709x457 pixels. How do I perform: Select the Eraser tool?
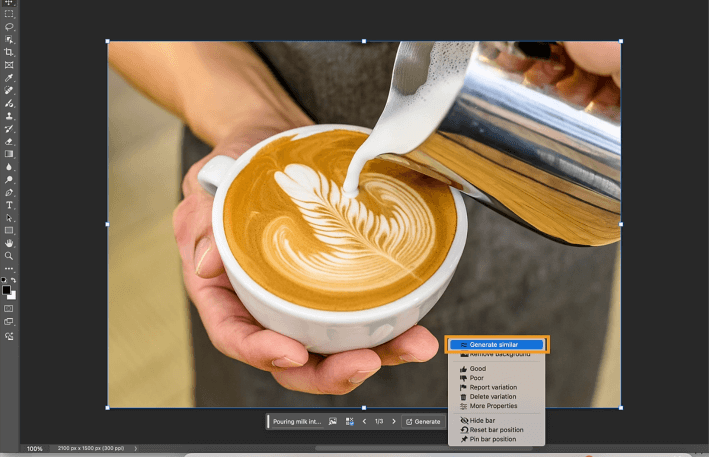click(9, 142)
